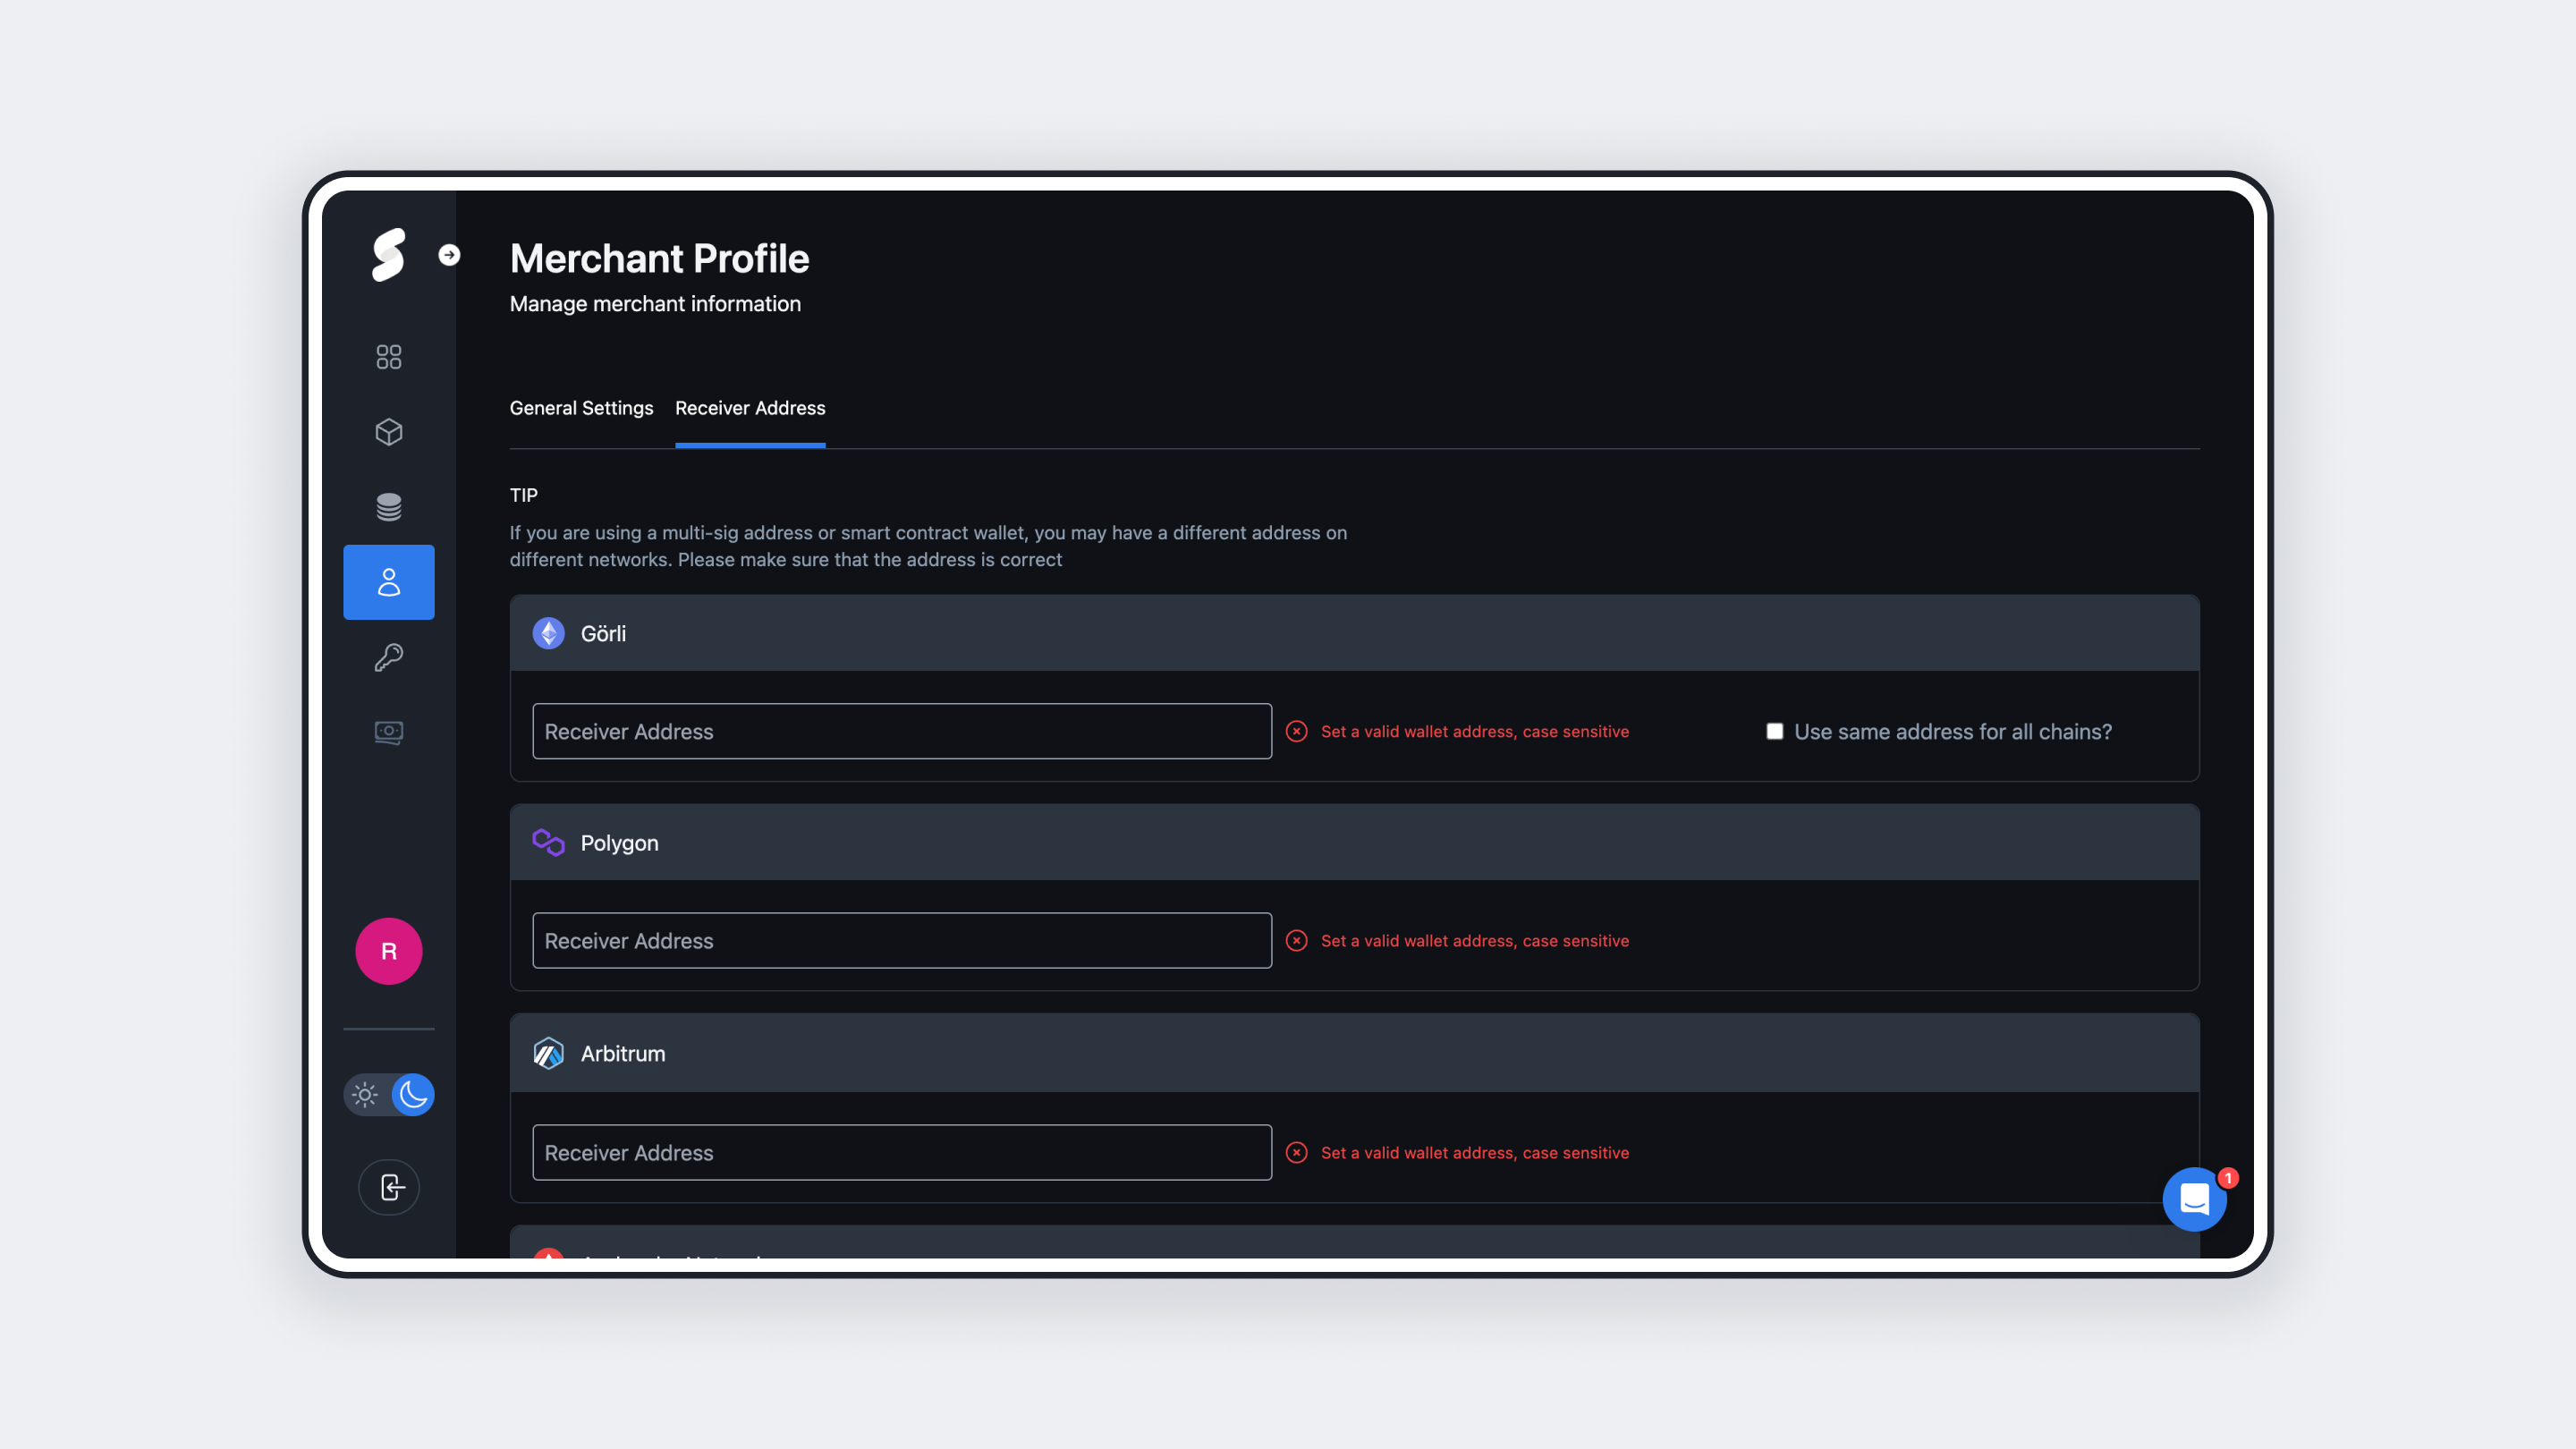Open the cube products icon in sidebar
Screen dimensions: 2576x1449
(388, 432)
